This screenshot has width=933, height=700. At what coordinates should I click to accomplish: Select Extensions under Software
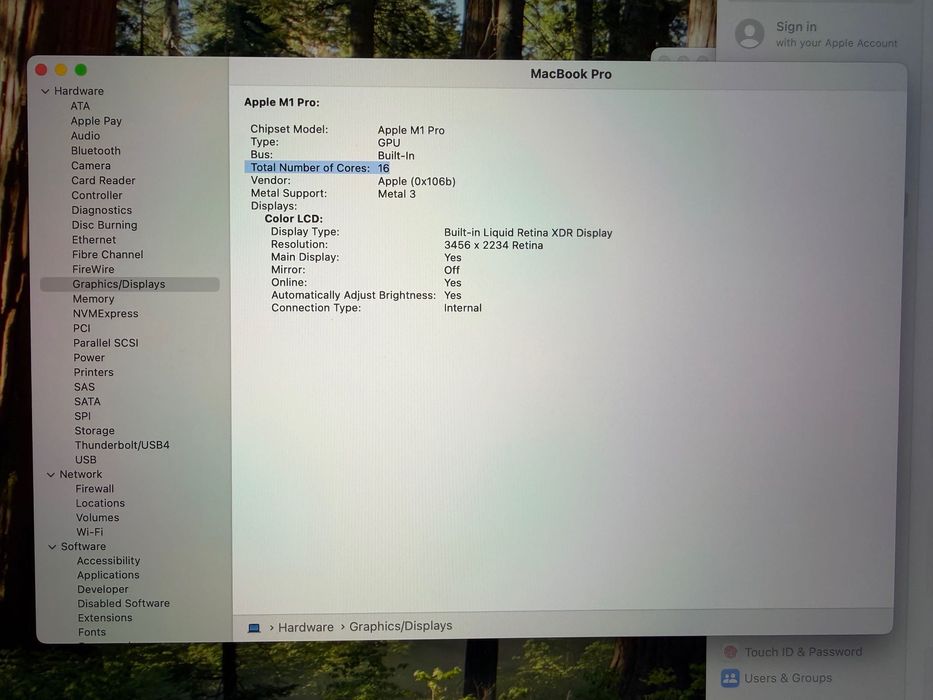pos(105,618)
